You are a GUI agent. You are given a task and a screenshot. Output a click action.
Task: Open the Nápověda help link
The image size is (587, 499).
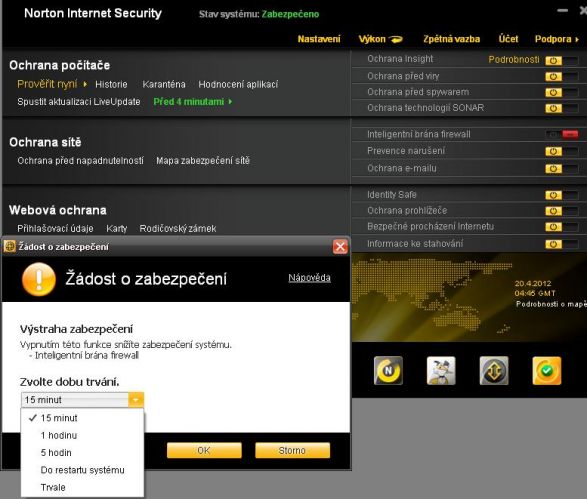click(309, 278)
